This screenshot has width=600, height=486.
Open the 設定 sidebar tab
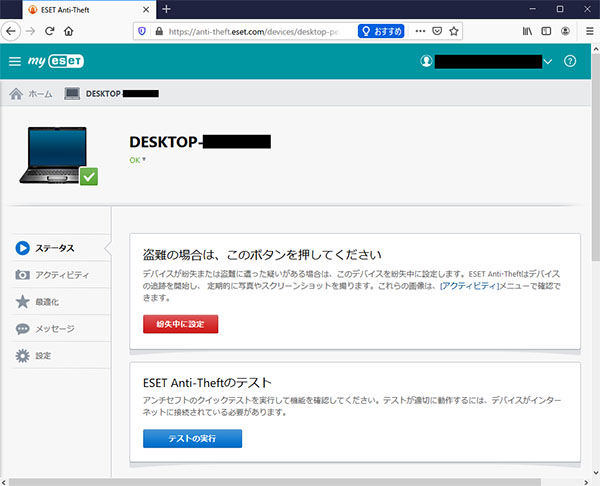[61, 355]
